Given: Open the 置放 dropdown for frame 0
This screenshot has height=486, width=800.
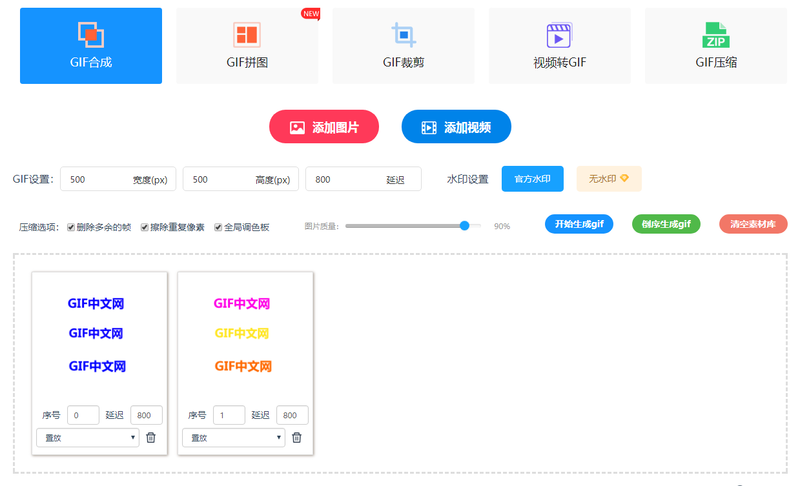Looking at the screenshot, I should coord(88,438).
